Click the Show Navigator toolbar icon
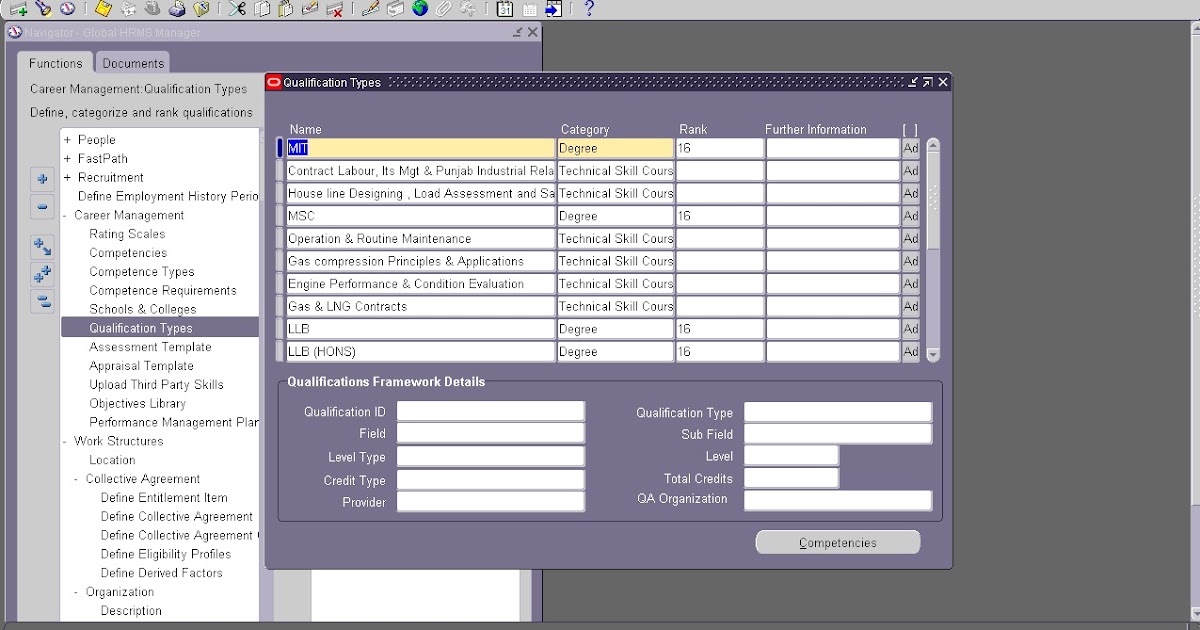 click(67, 8)
